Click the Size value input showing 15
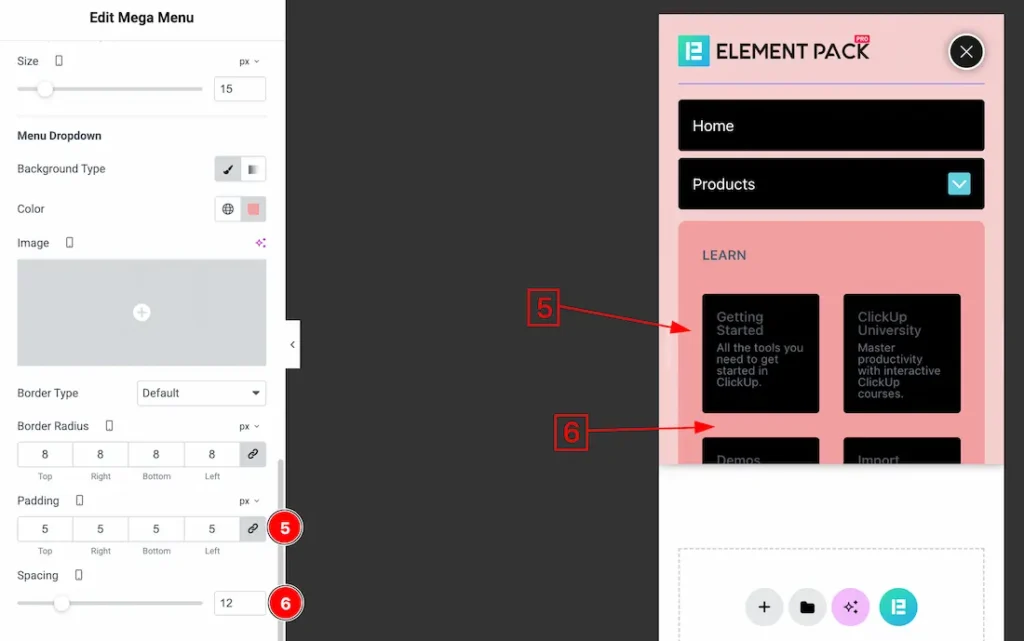 point(240,88)
